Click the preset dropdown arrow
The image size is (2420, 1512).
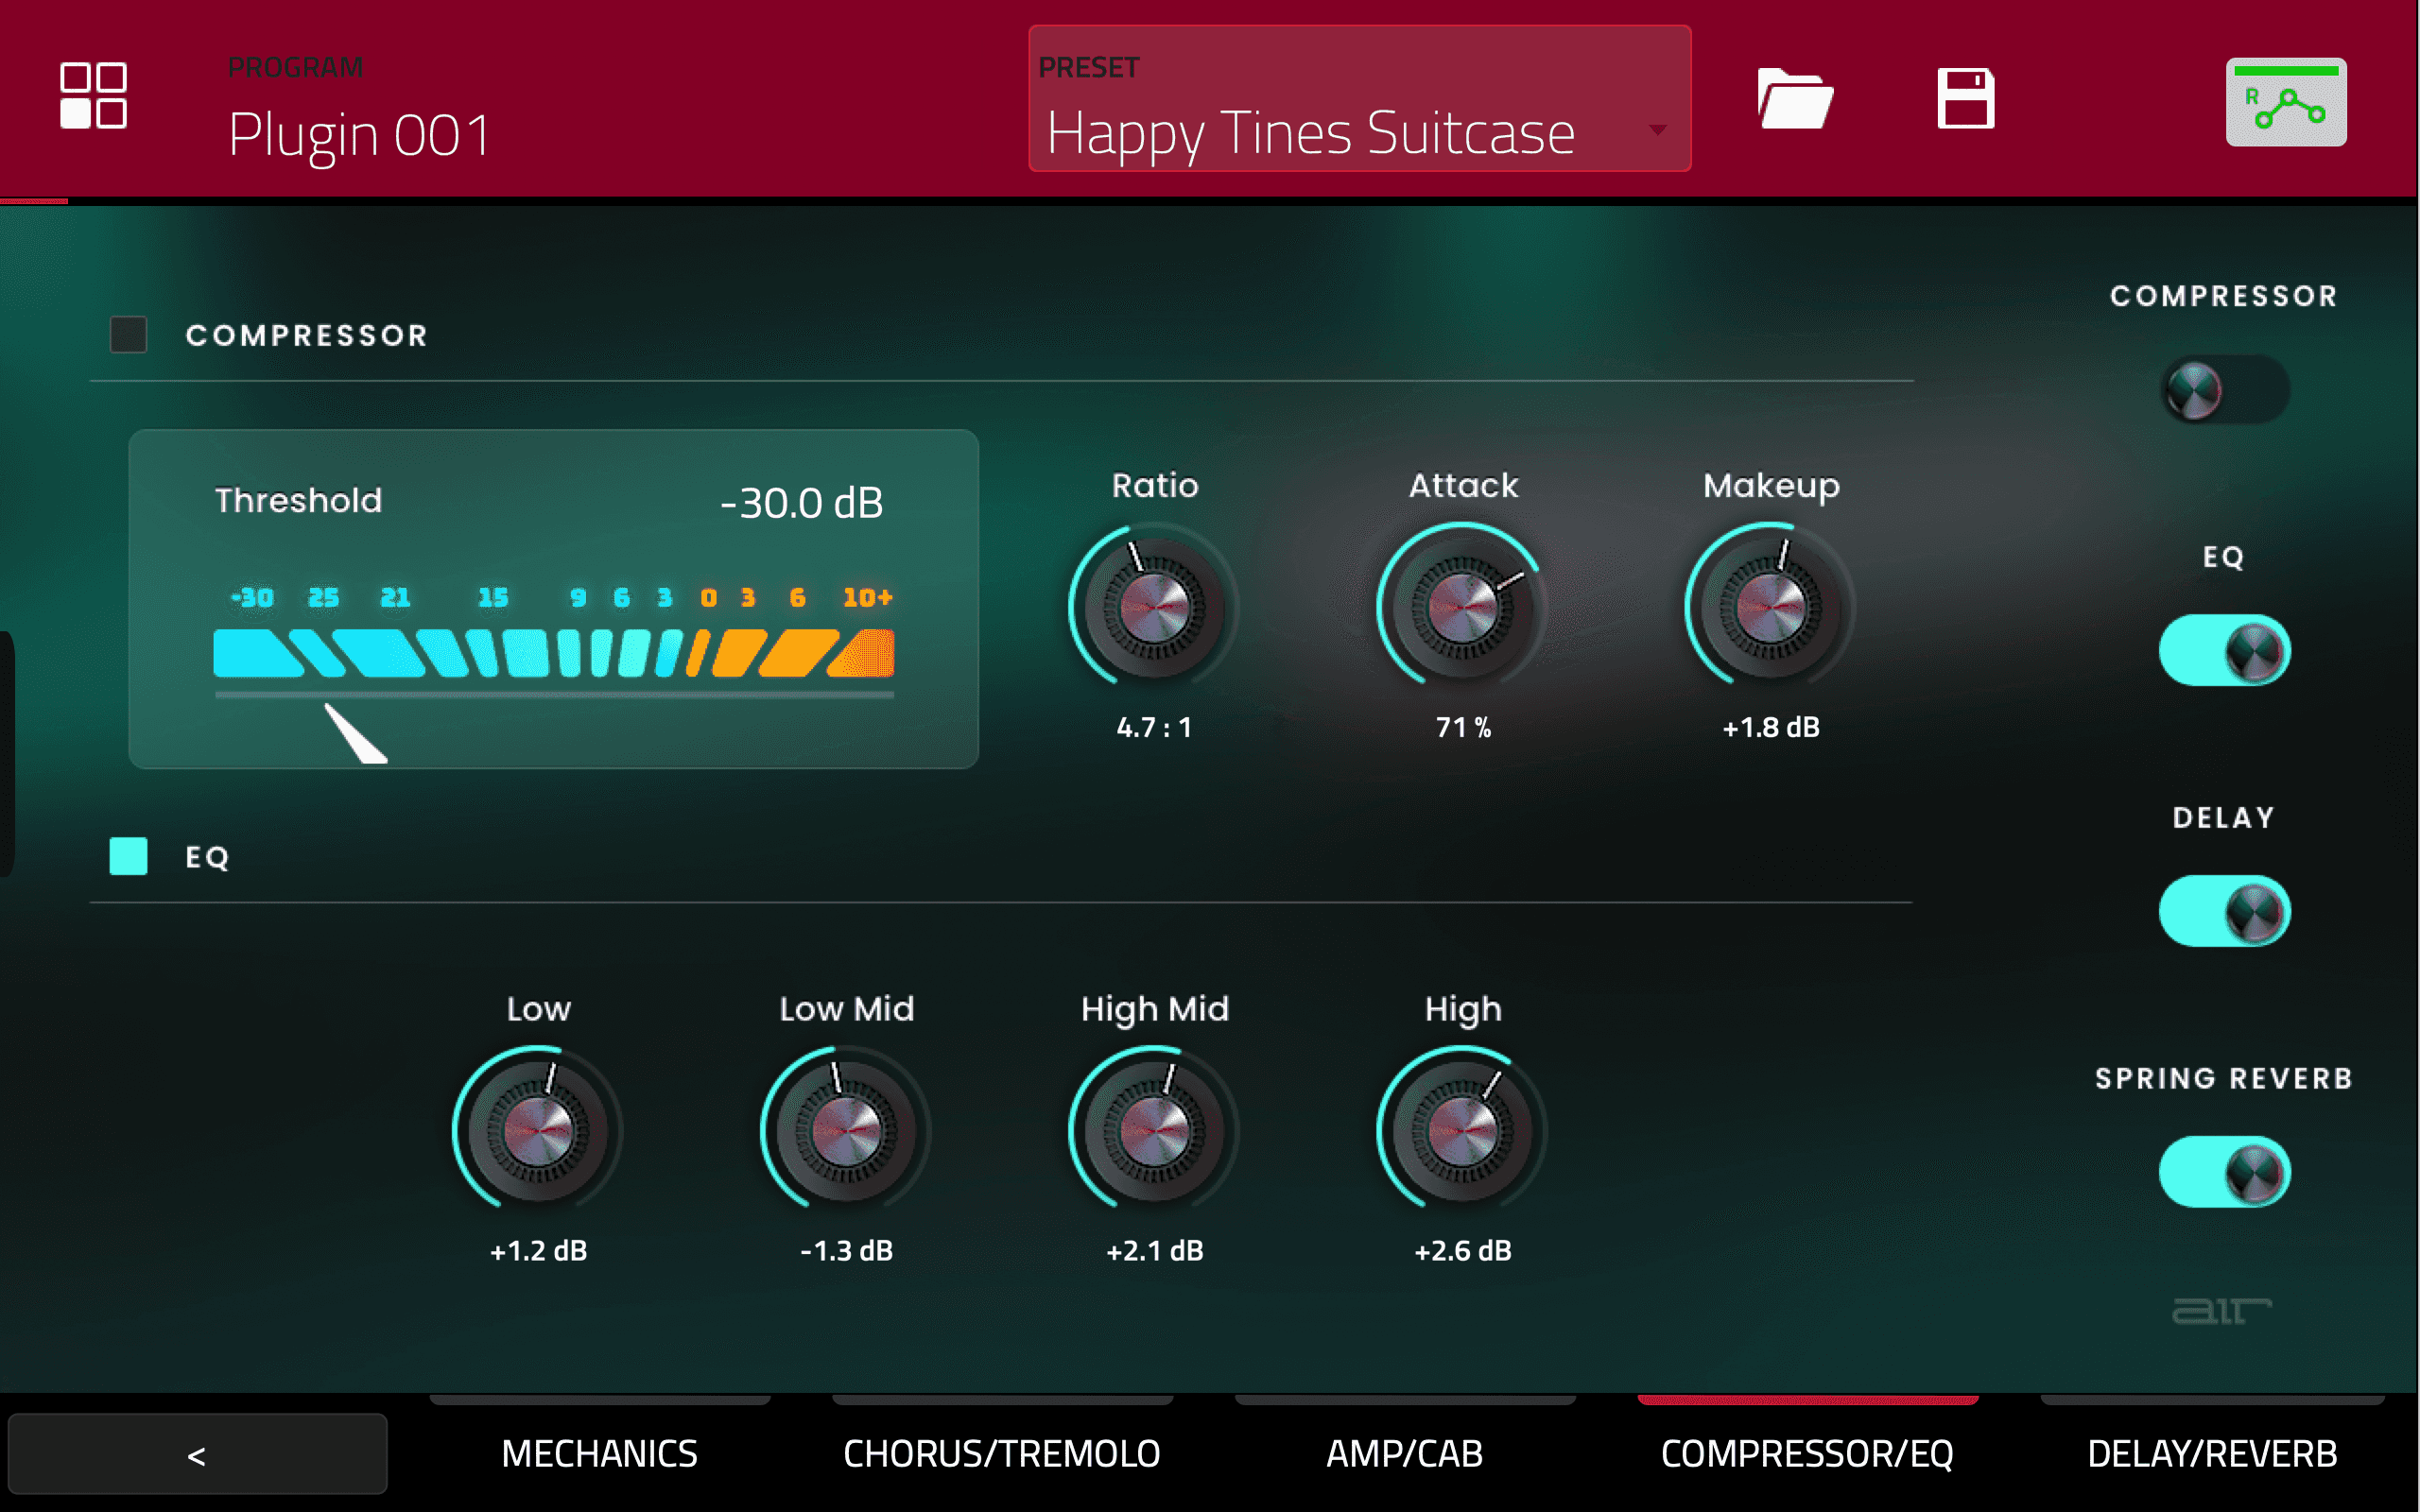coord(1657,130)
